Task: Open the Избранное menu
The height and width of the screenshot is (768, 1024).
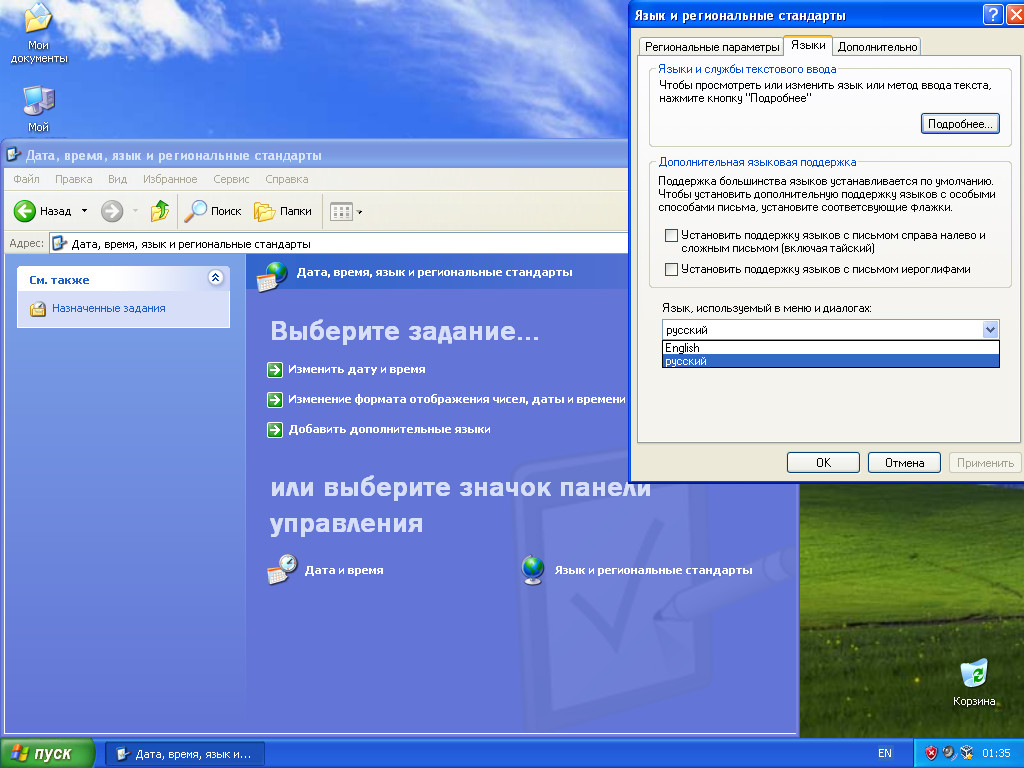Action: [170, 179]
